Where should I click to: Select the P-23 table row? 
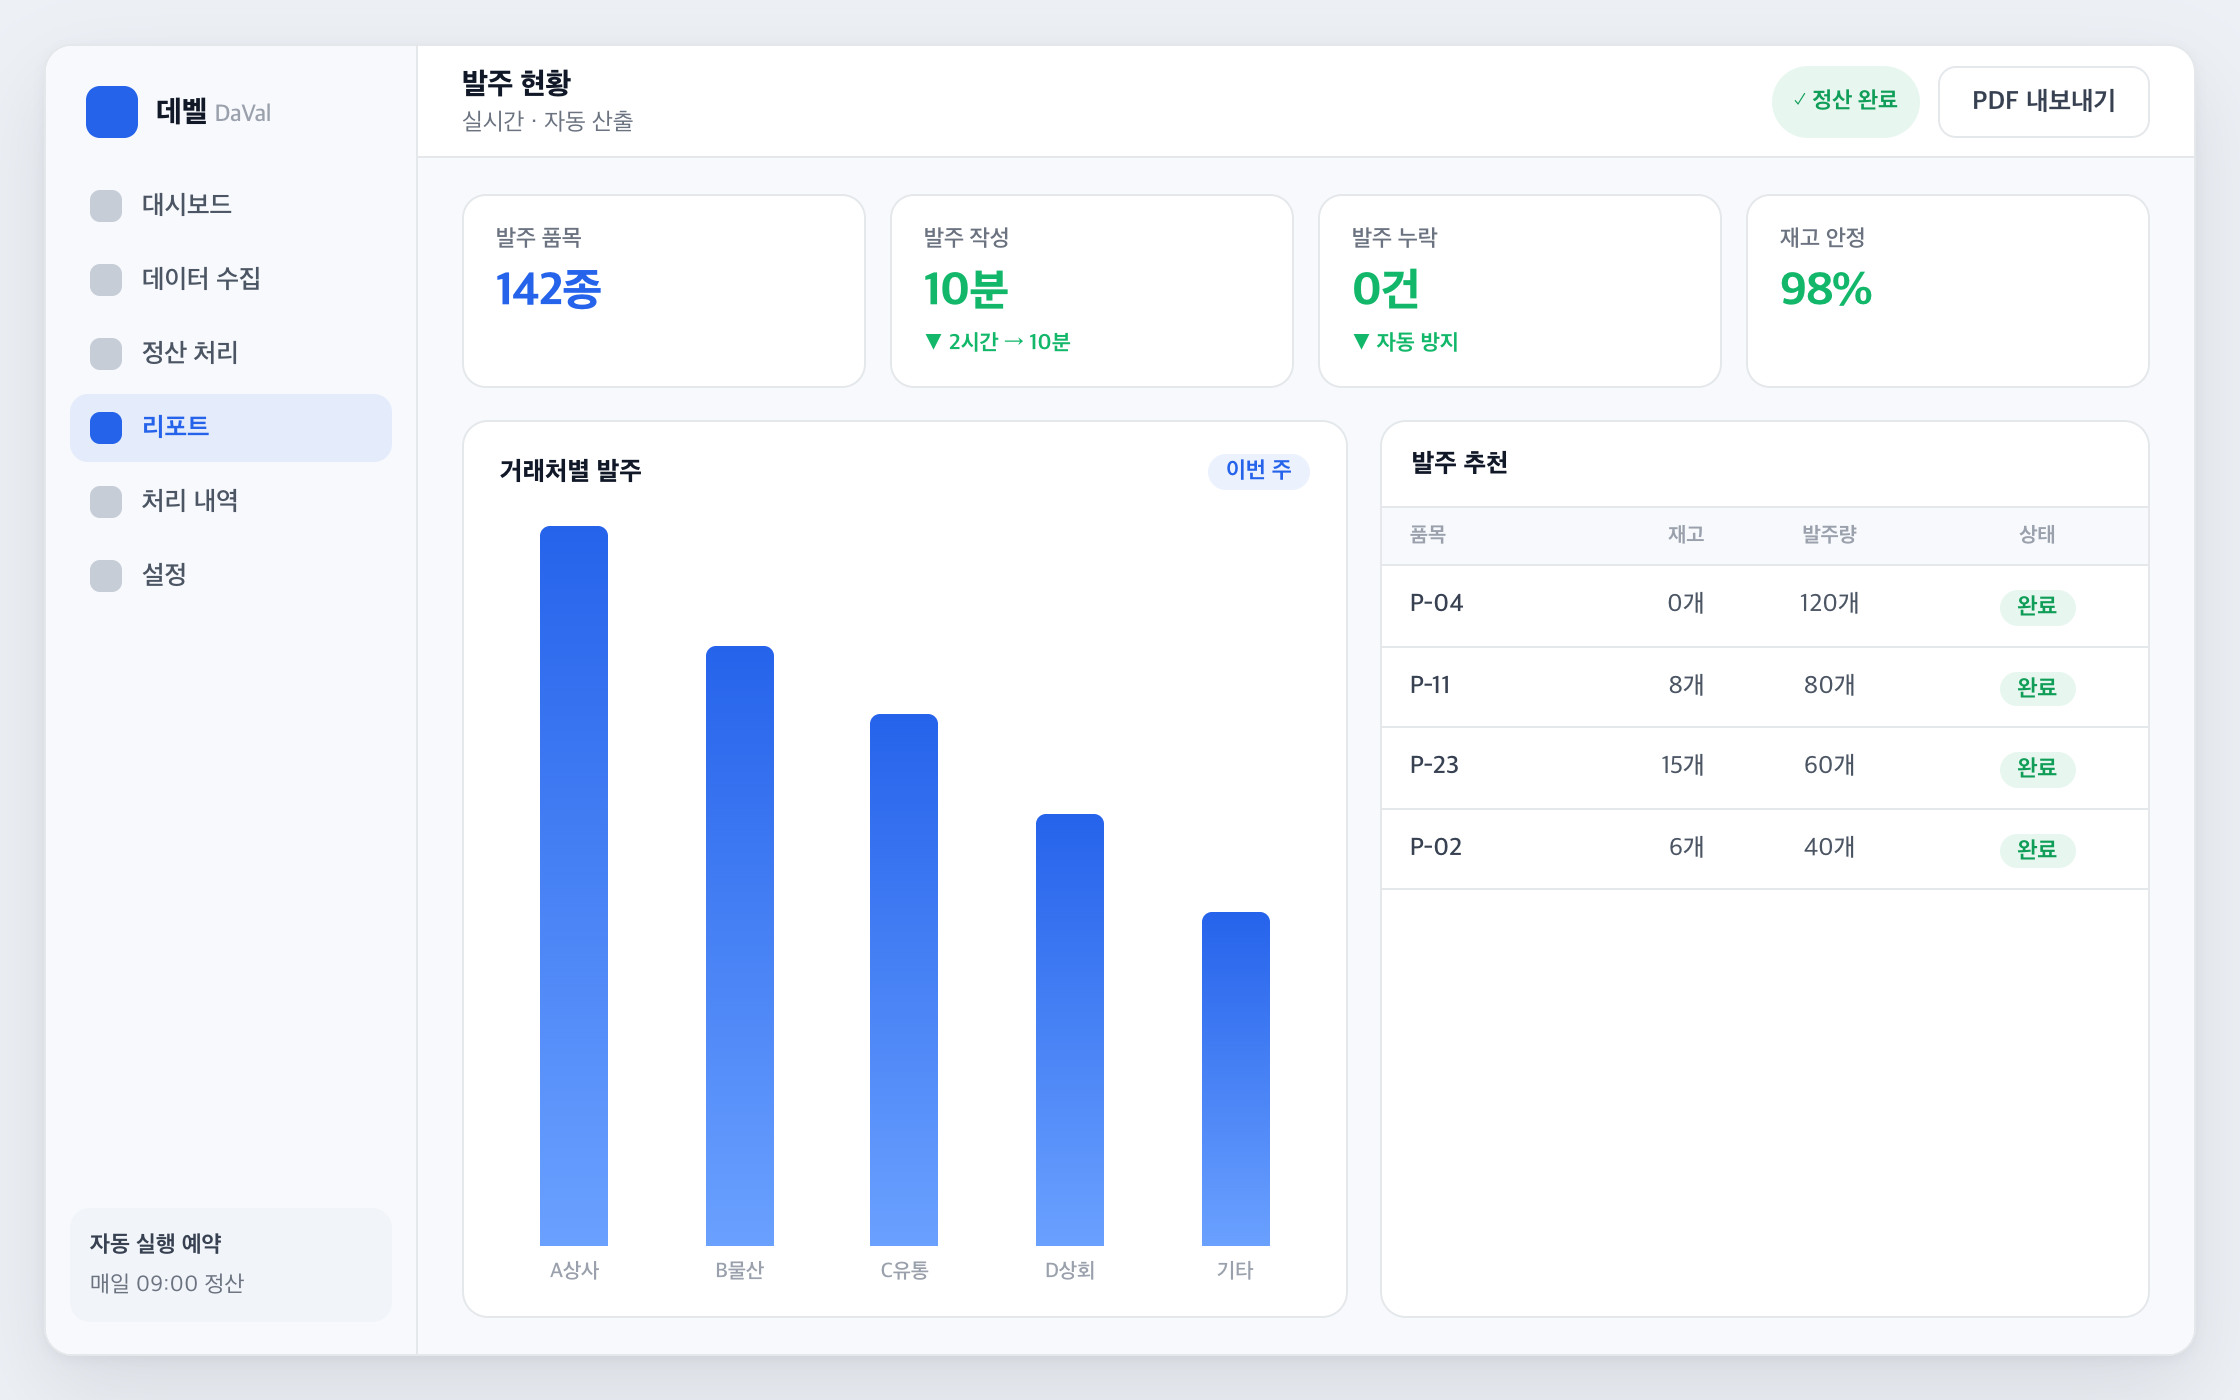pyautogui.click(x=1765, y=767)
